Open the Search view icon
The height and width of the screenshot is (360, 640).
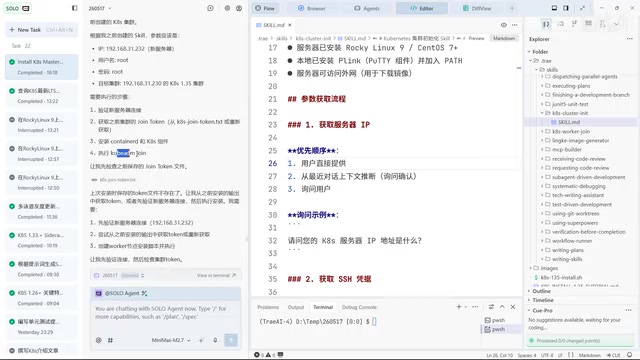tap(560, 24)
